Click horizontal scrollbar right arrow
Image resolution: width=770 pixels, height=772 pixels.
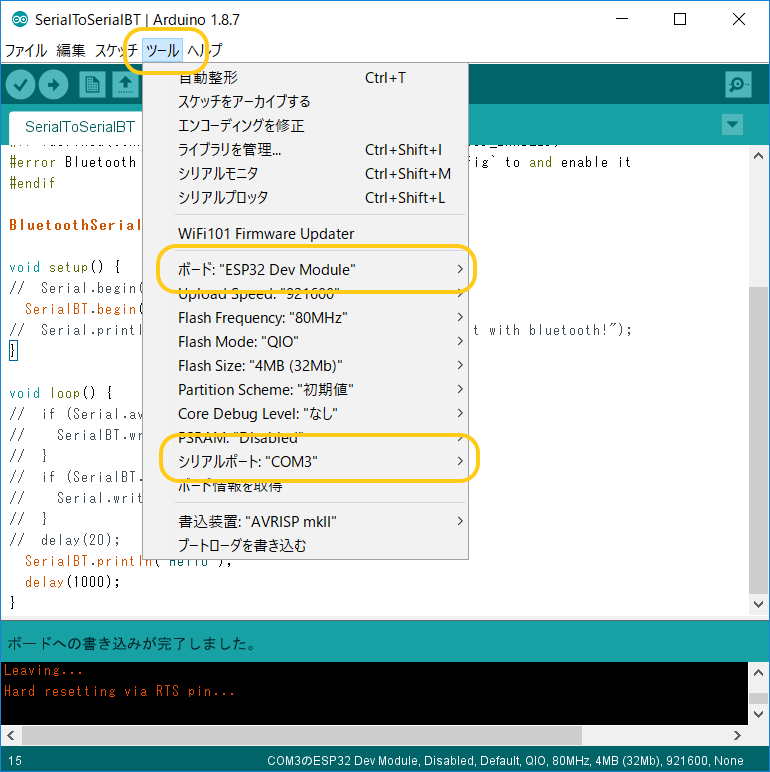737,736
